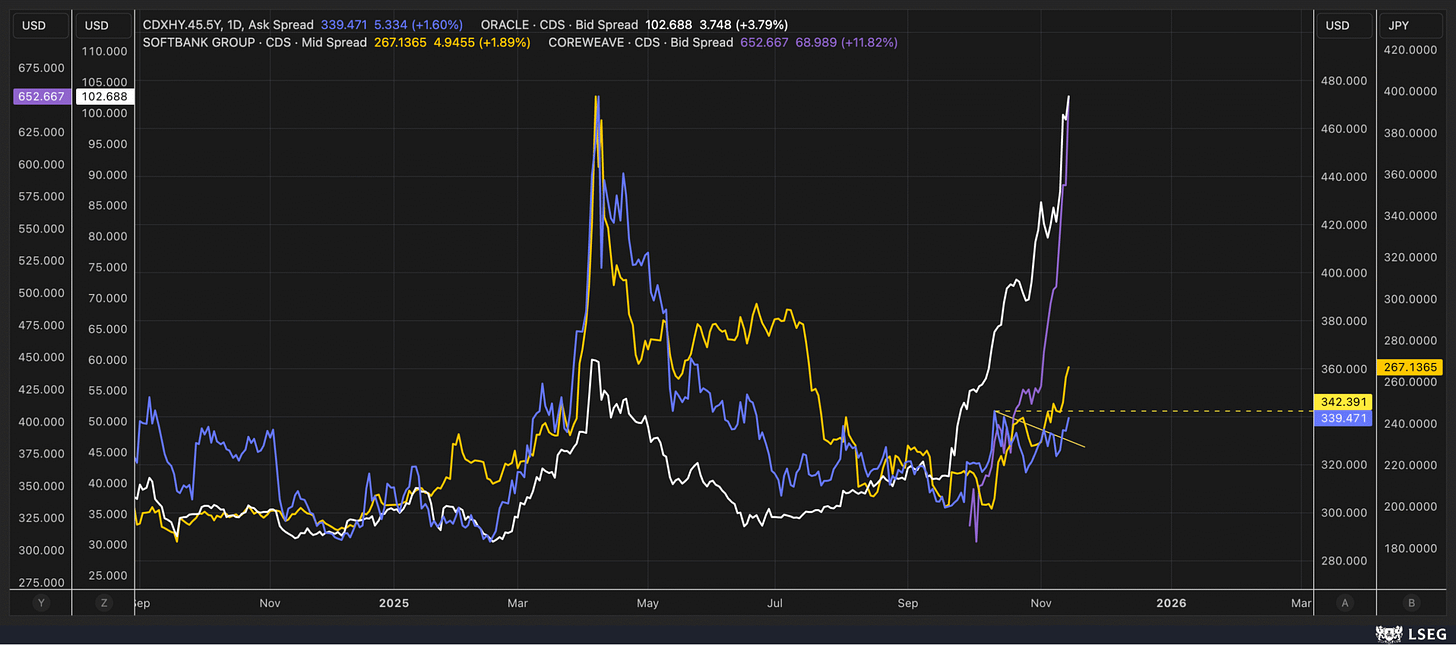Open the JPY currency selector
Screen dimensions: 1456x645
coord(1410,24)
